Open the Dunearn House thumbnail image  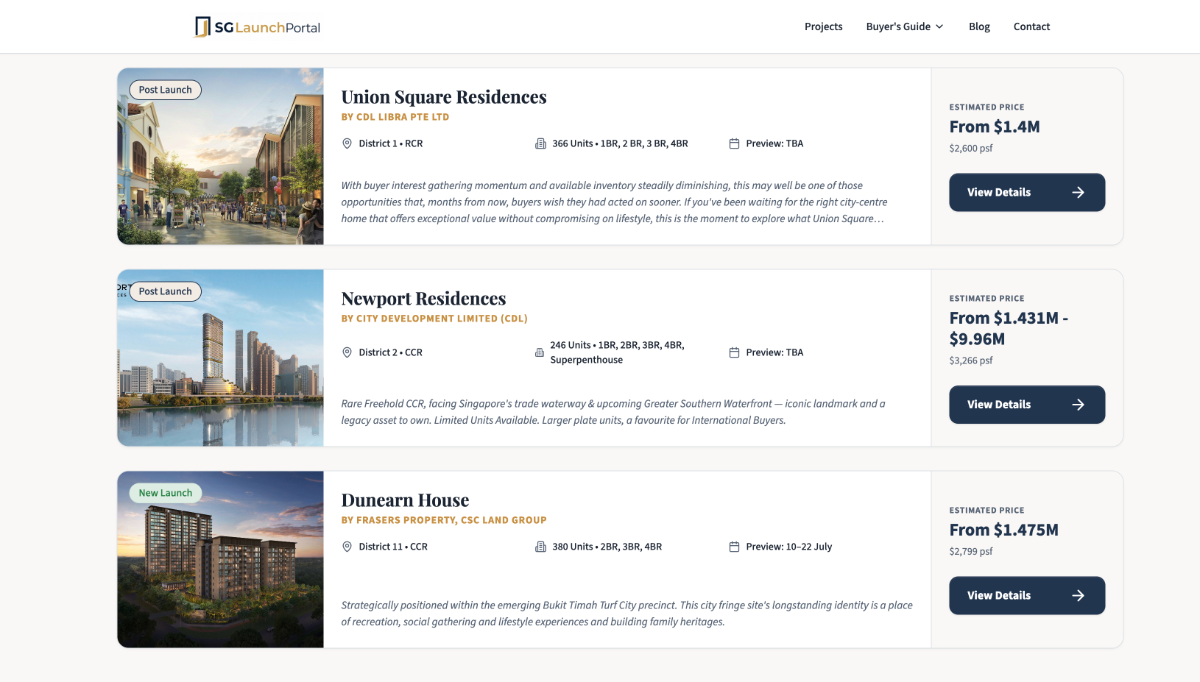(220, 559)
